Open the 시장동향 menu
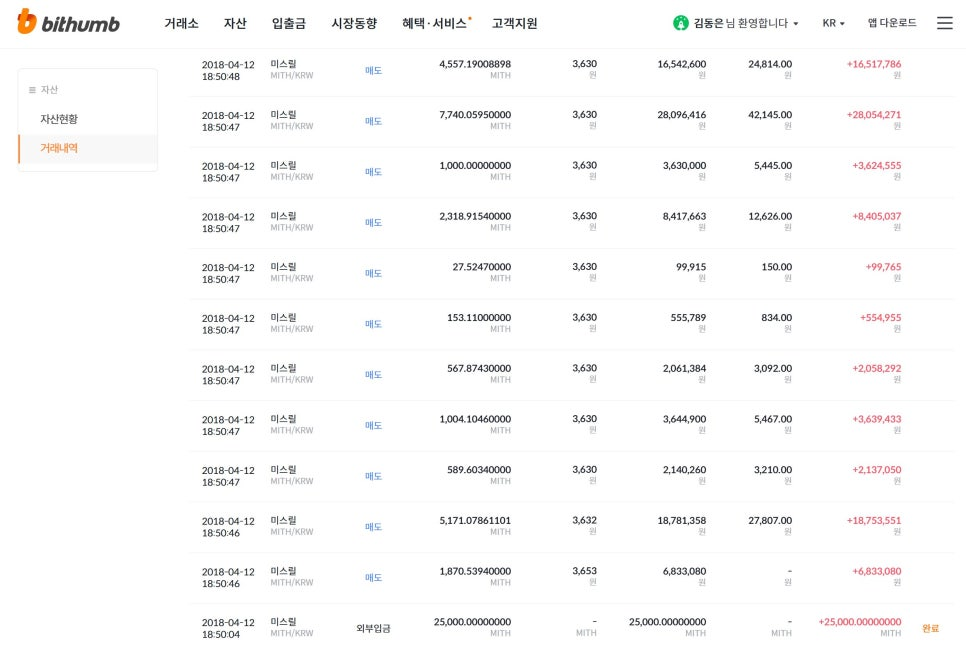This screenshot has height=646, width=966. (354, 23)
